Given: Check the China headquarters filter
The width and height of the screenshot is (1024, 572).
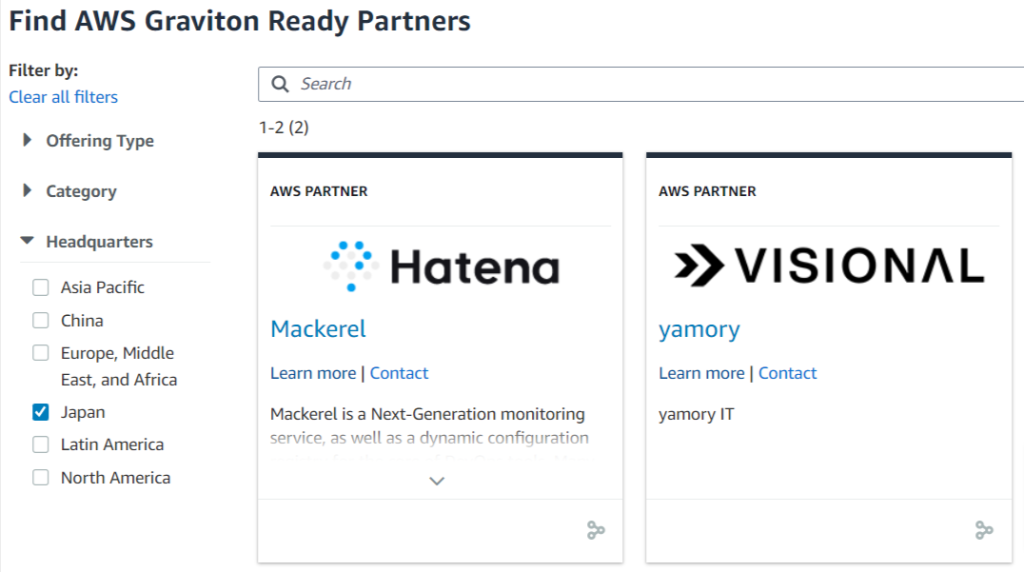Looking at the screenshot, I should [40, 321].
